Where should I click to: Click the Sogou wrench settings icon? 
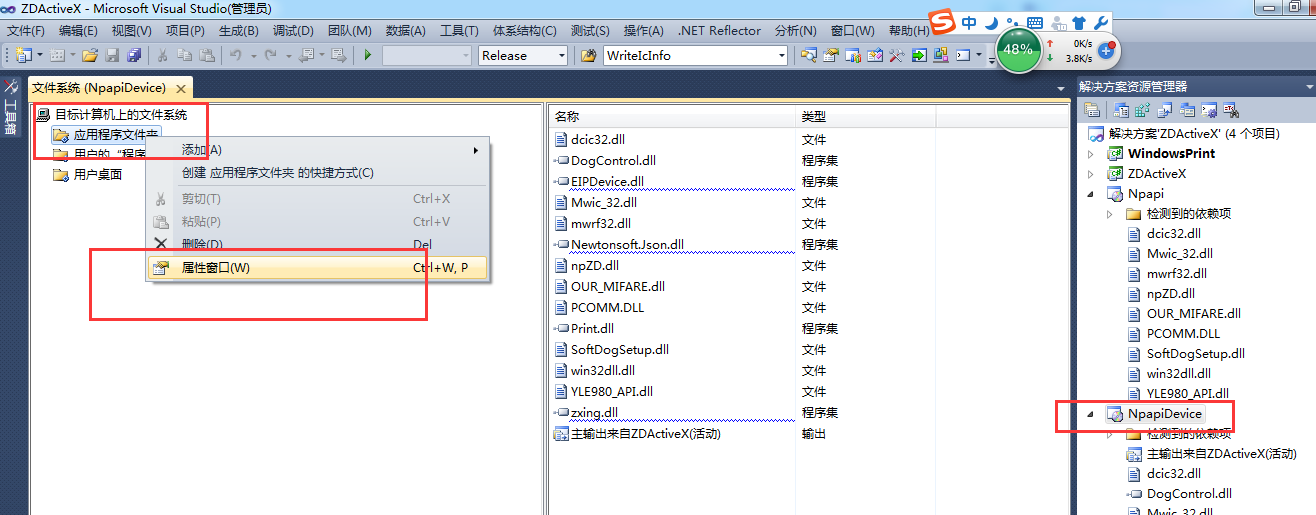[x=1100, y=22]
